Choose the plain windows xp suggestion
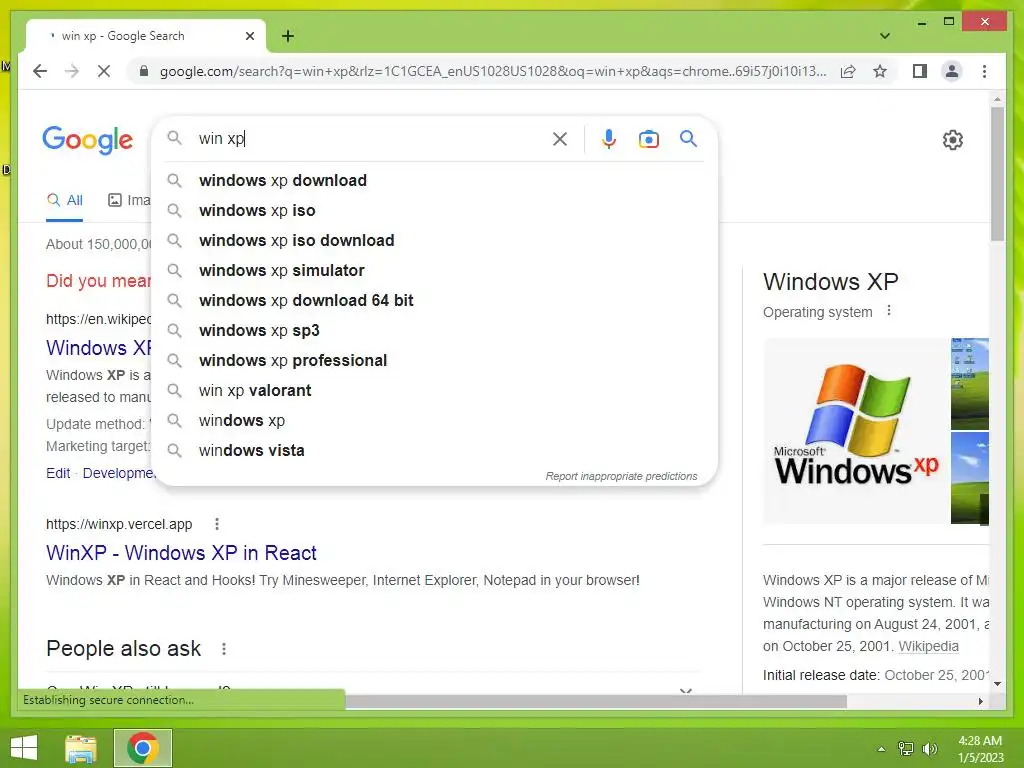The width and height of the screenshot is (1024, 768). pyautogui.click(x=434, y=421)
